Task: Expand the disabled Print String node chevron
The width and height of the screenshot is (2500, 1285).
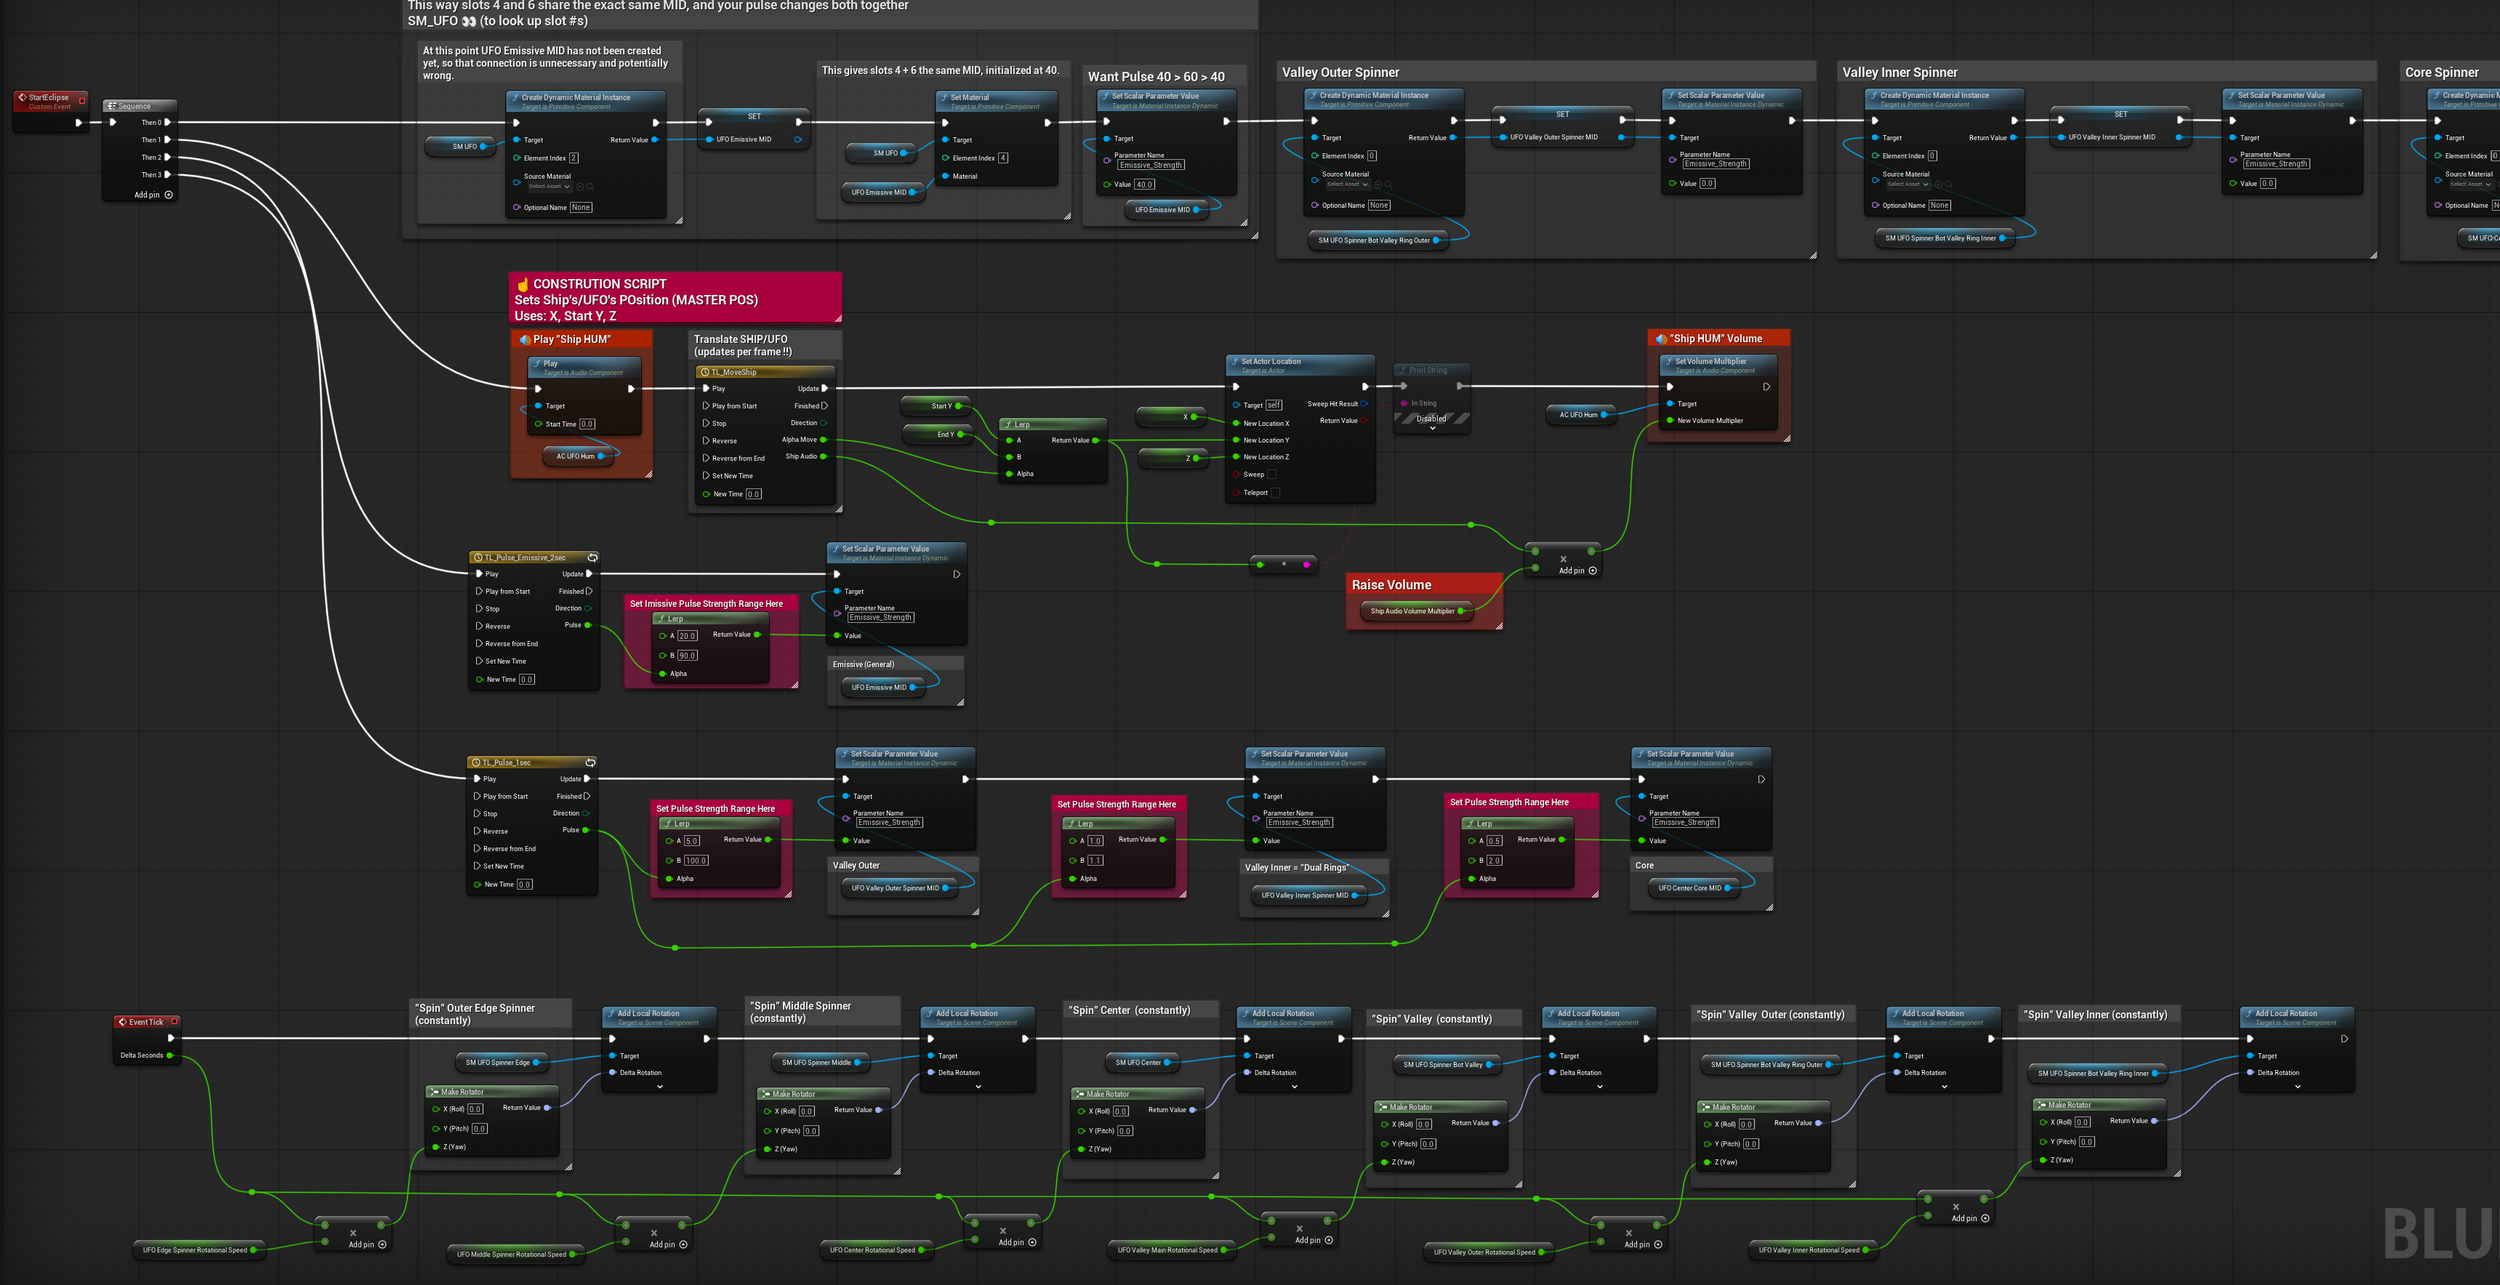Action: [x=1432, y=428]
